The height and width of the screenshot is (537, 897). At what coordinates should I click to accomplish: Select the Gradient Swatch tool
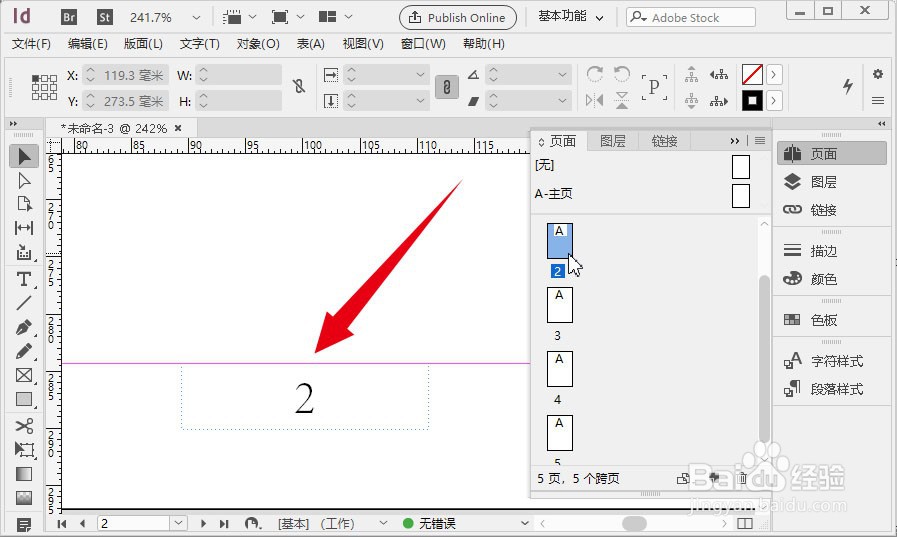24,474
